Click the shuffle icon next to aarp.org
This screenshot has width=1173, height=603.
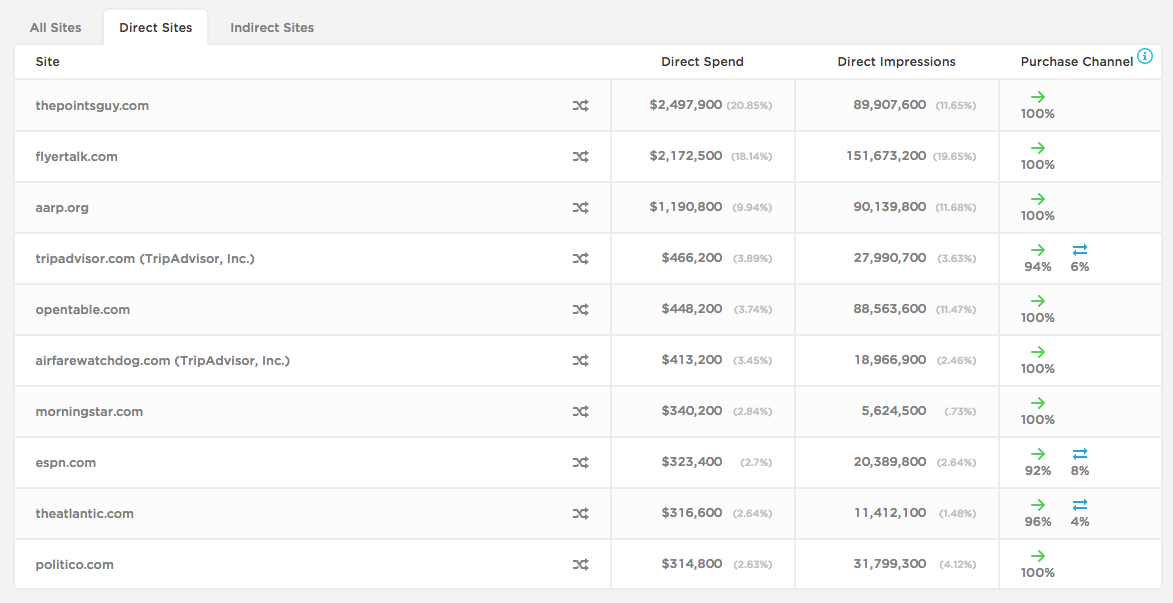pyautogui.click(x=581, y=208)
